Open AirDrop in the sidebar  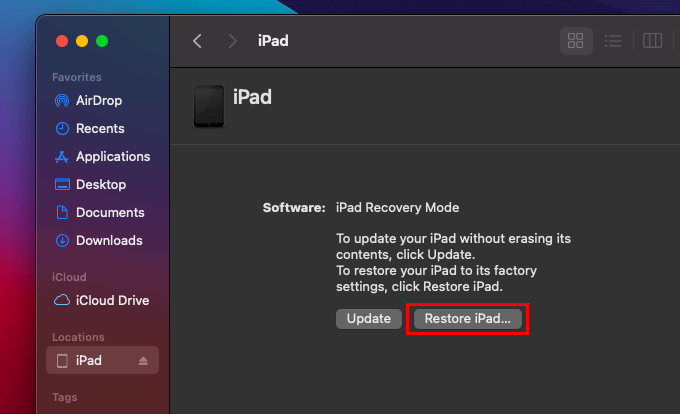click(x=88, y=101)
